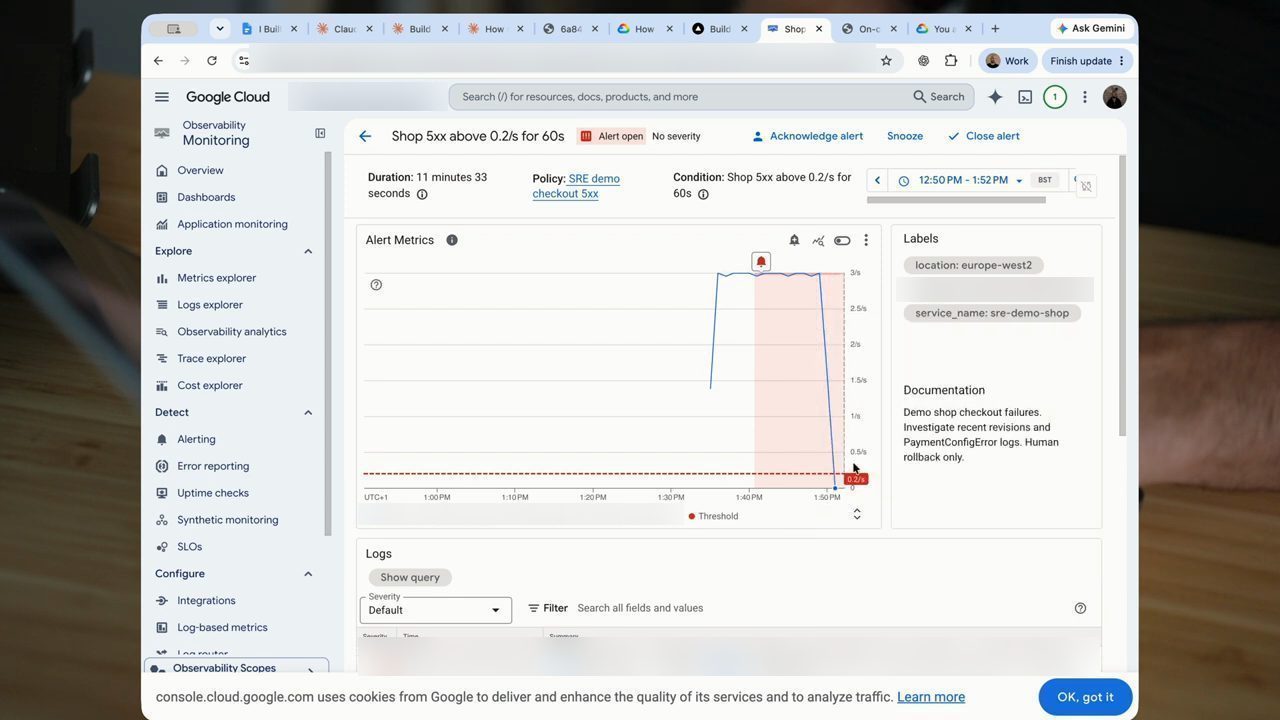Open help icon in chart corner
This screenshot has height=720, width=1280.
pos(376,285)
